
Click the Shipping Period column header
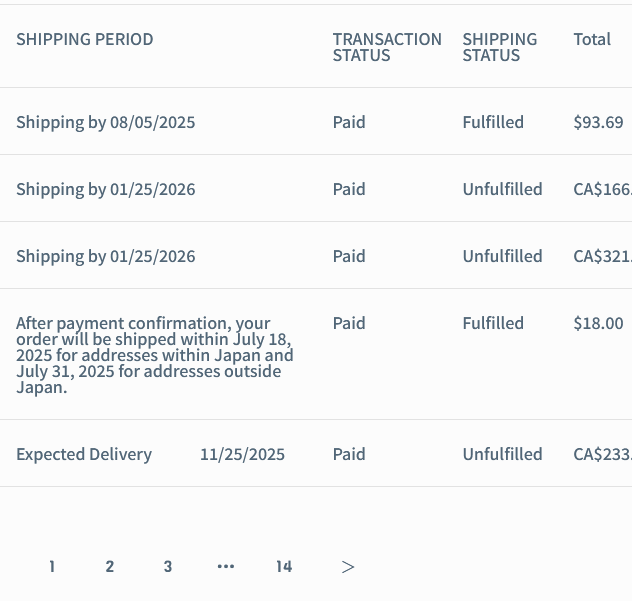(85, 40)
